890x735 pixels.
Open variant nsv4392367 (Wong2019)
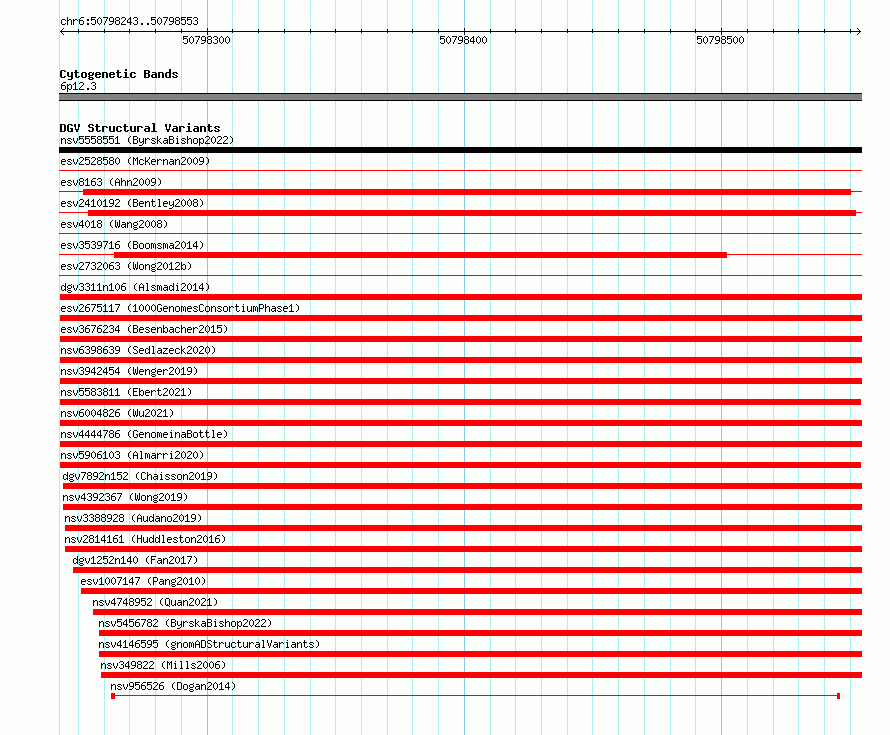125,497
